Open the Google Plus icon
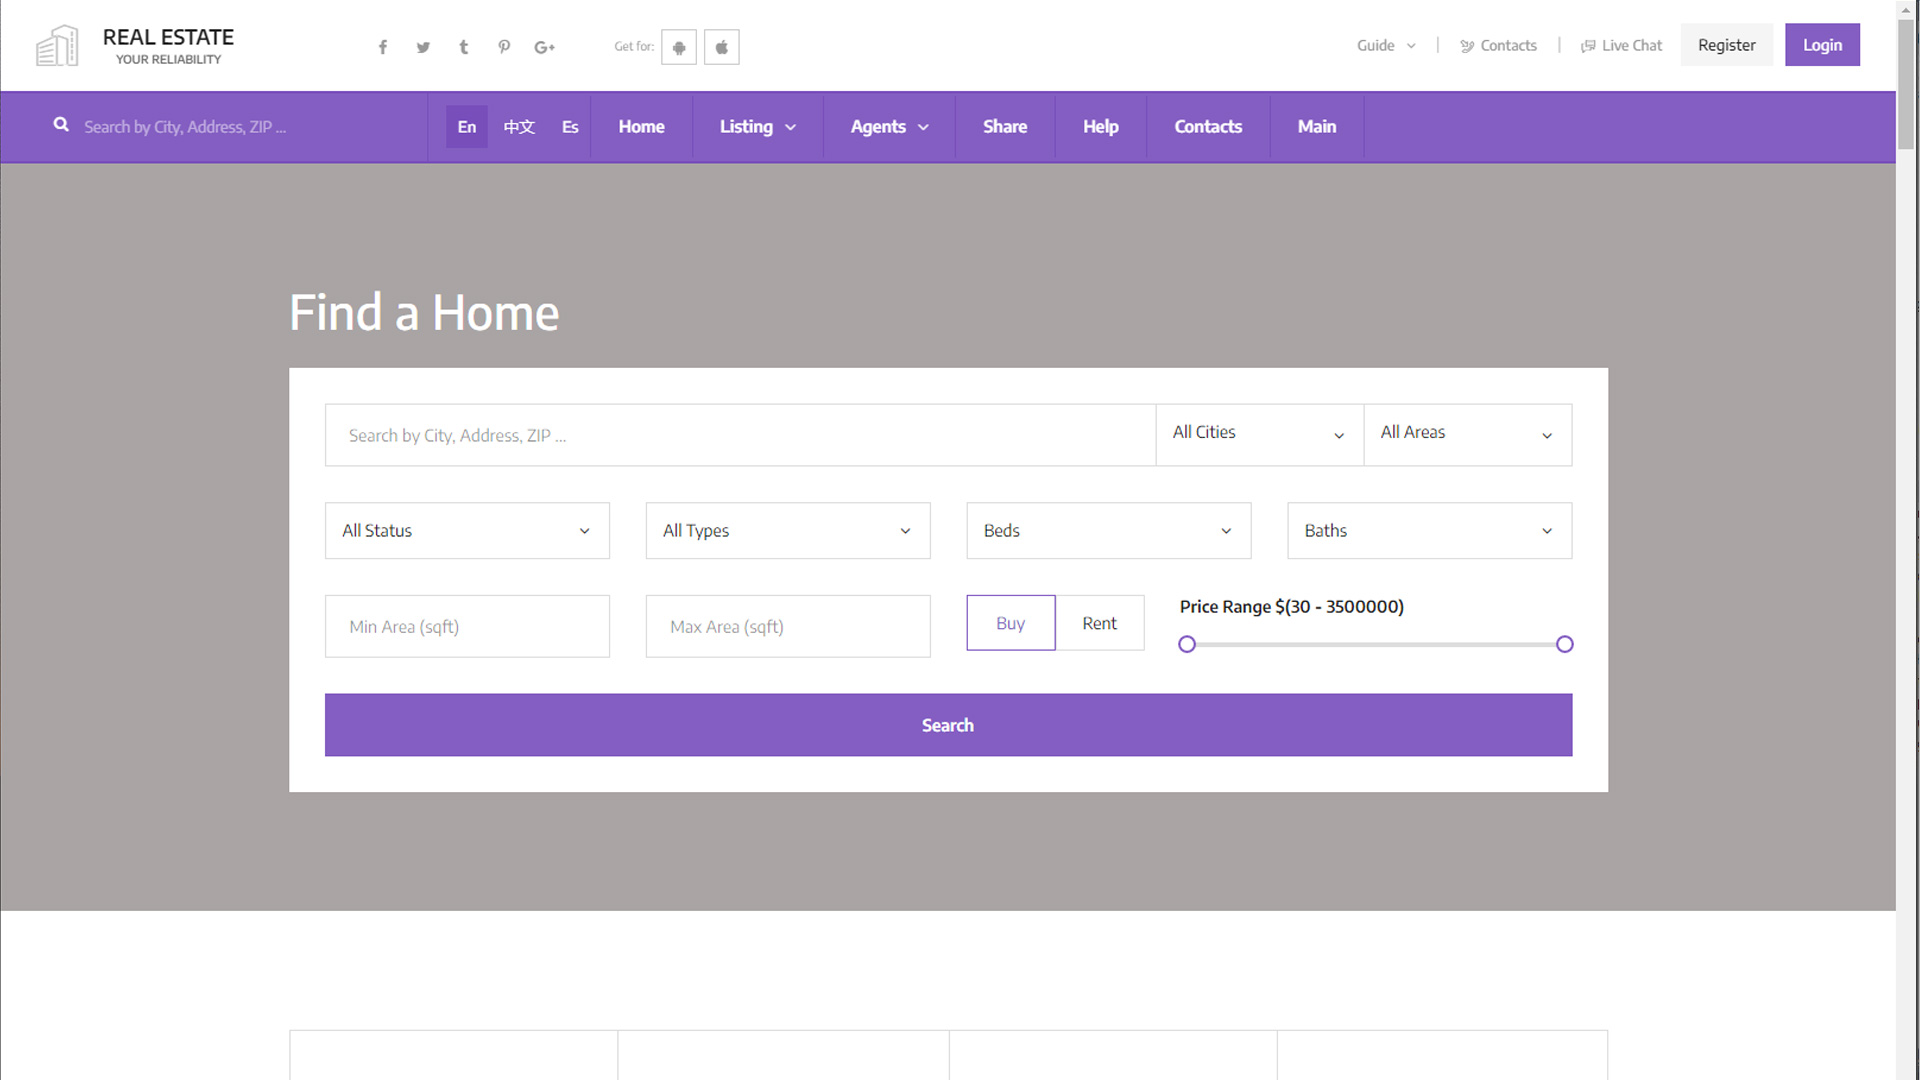The width and height of the screenshot is (1920, 1080). coord(544,47)
